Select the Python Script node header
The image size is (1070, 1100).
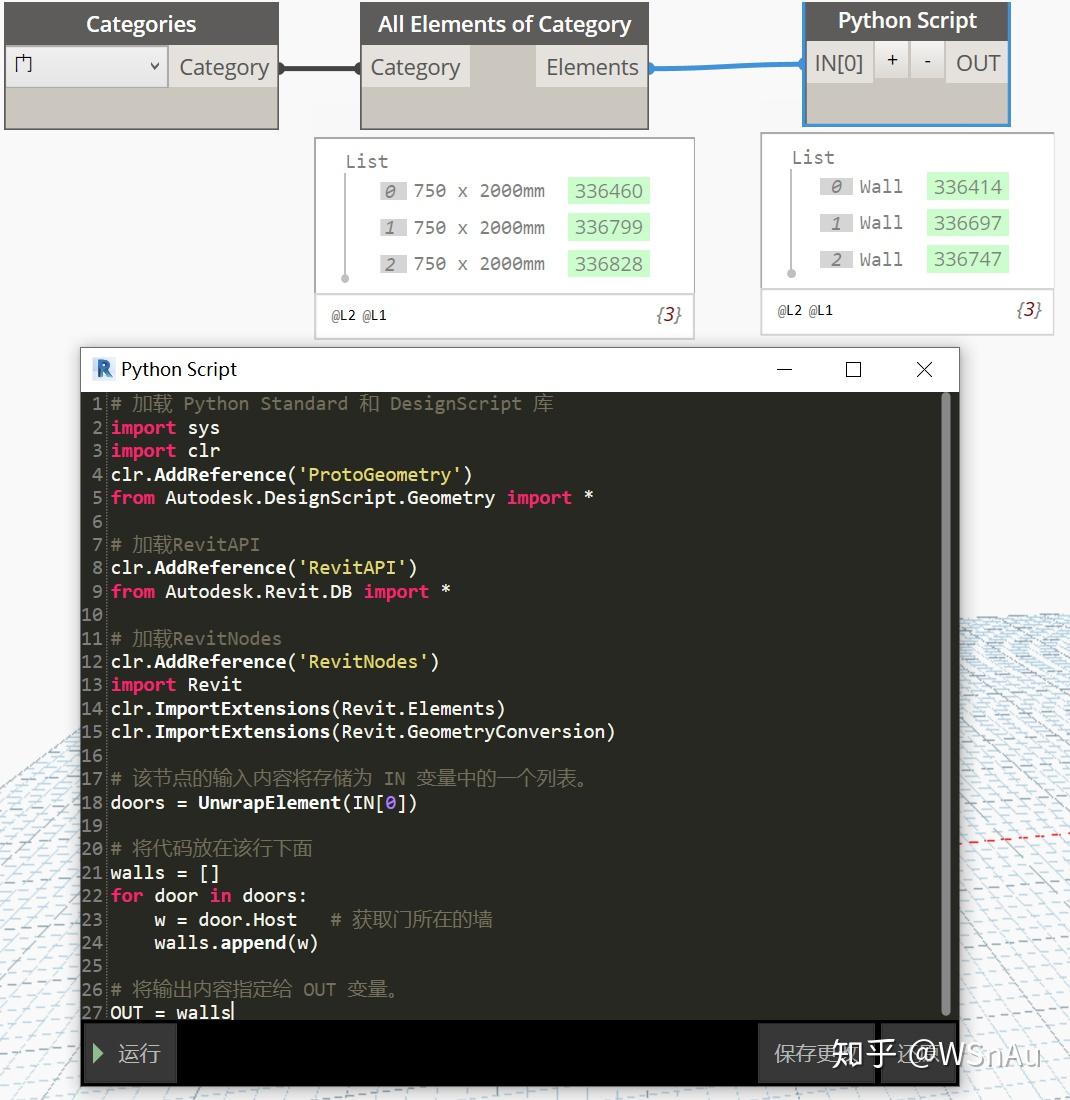906,19
